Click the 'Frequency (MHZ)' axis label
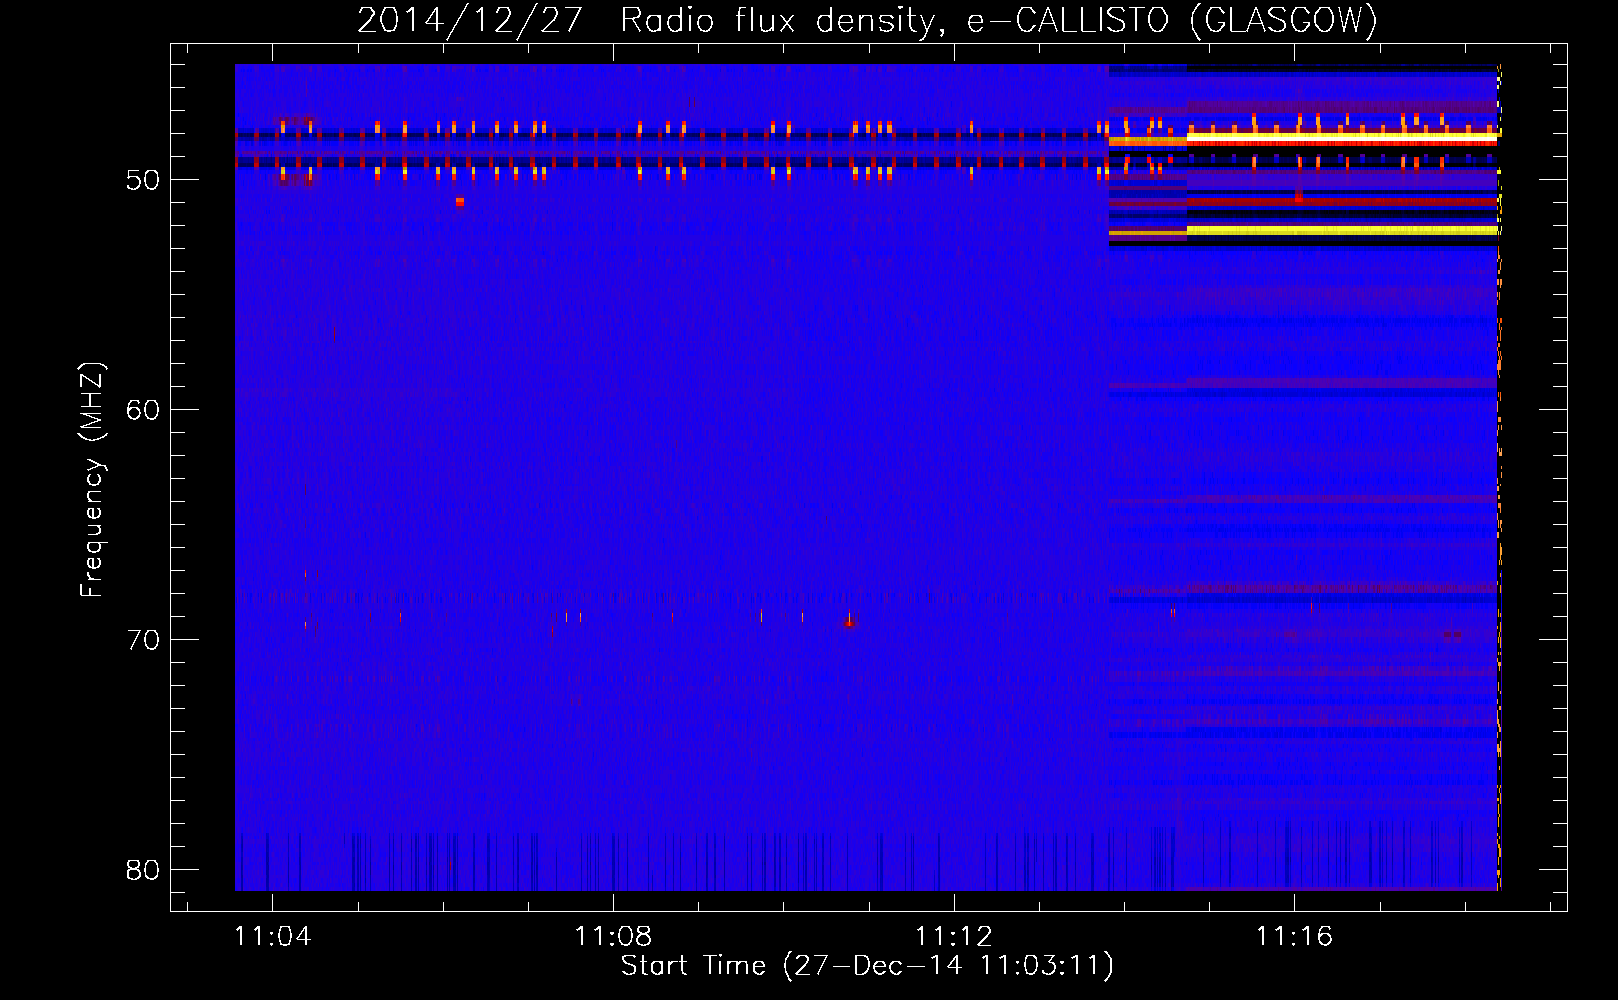The width and height of the screenshot is (1618, 1000). 92,480
